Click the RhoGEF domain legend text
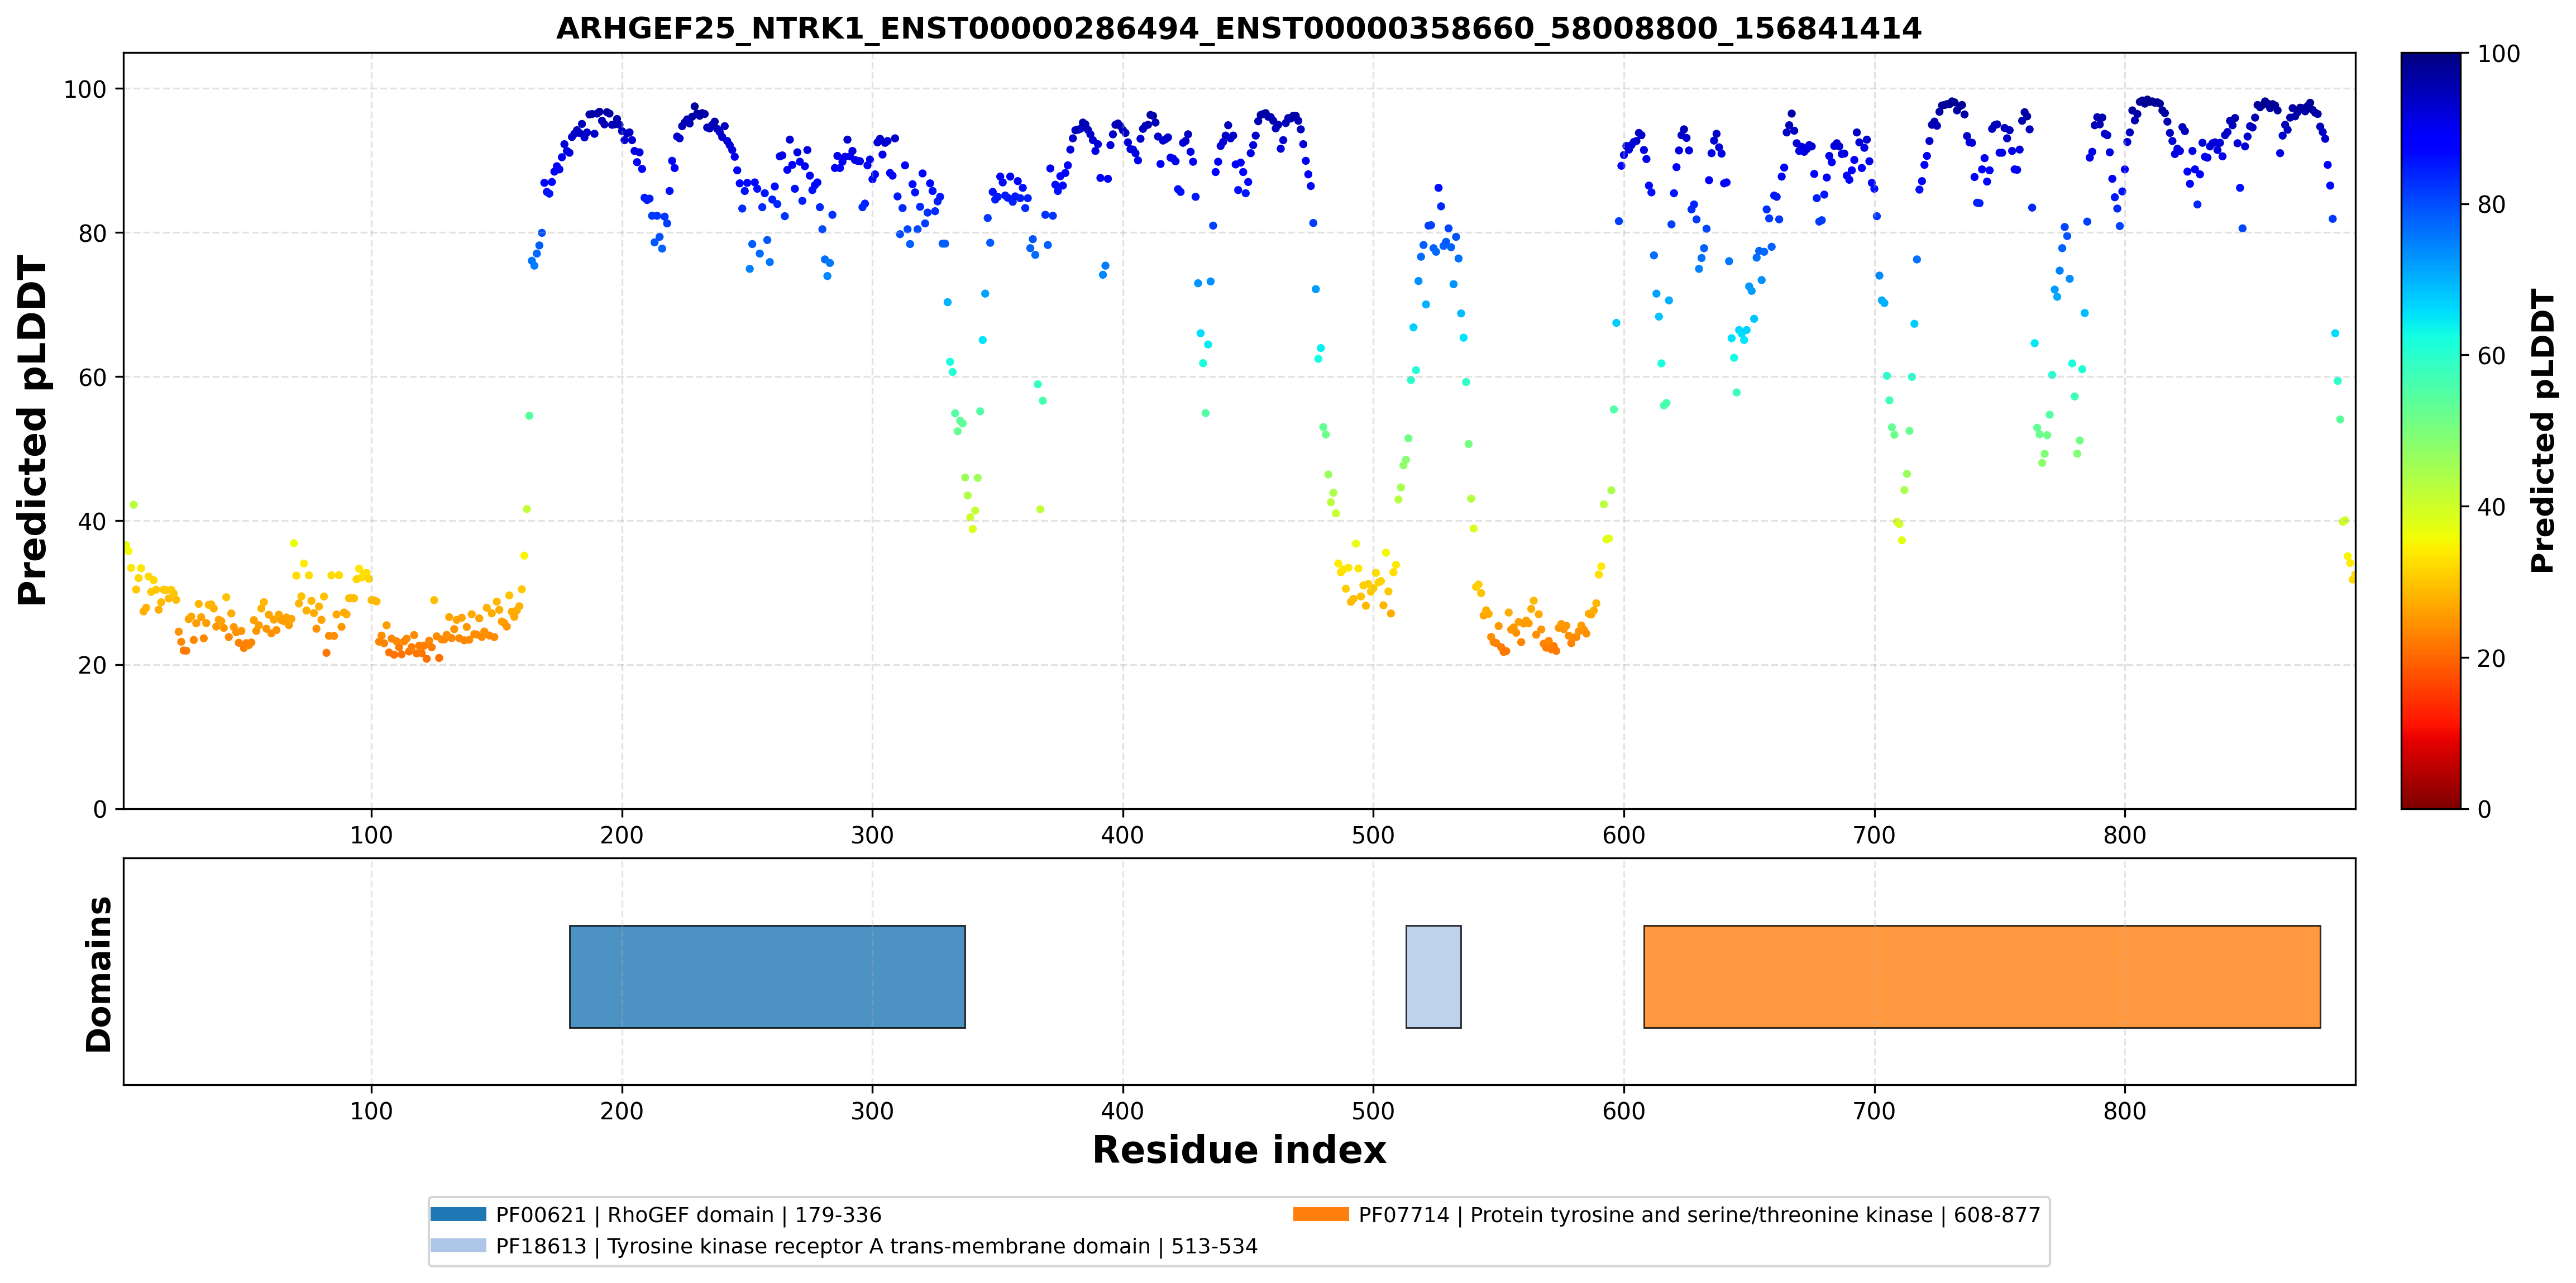 pos(689,1215)
